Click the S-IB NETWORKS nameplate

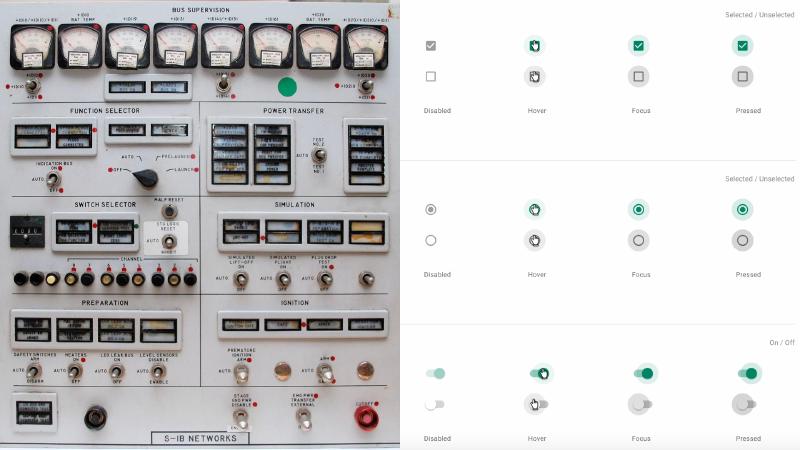(200, 438)
